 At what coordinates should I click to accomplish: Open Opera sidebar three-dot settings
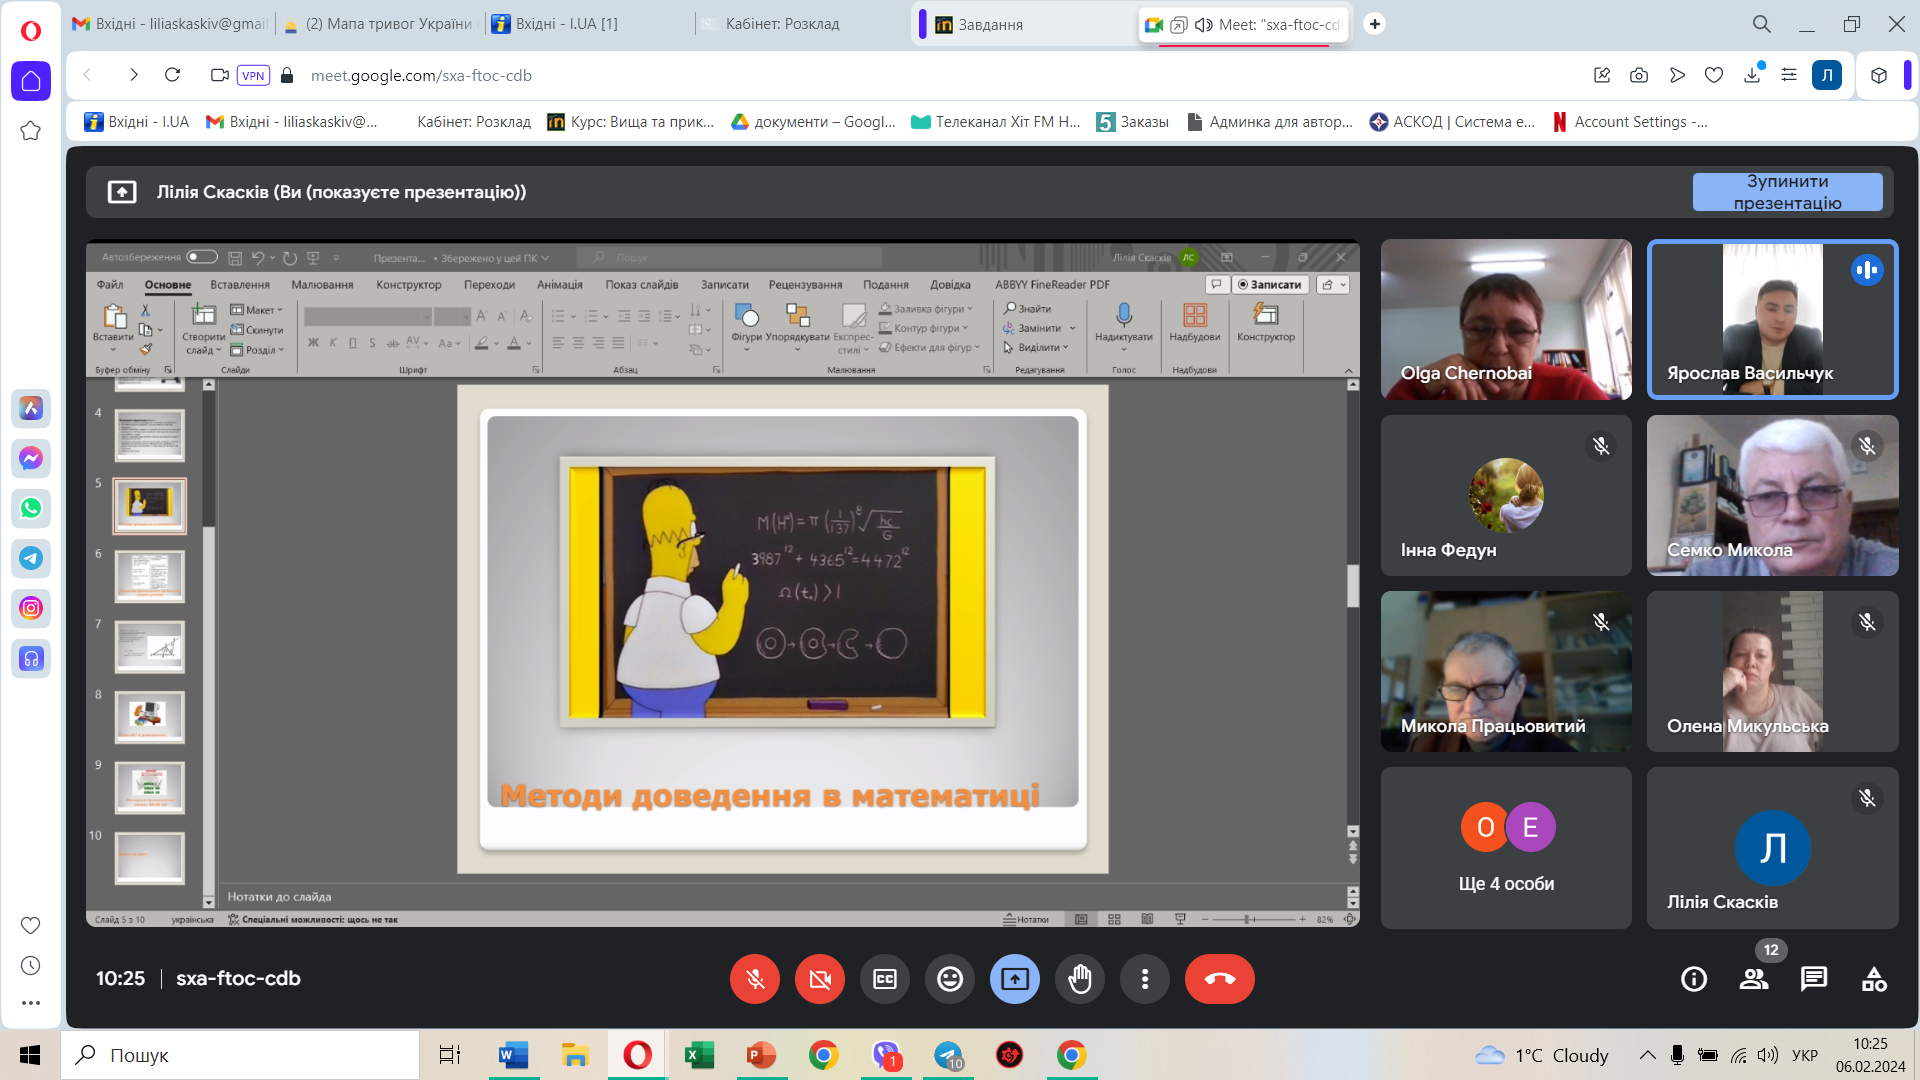pos(31,1003)
